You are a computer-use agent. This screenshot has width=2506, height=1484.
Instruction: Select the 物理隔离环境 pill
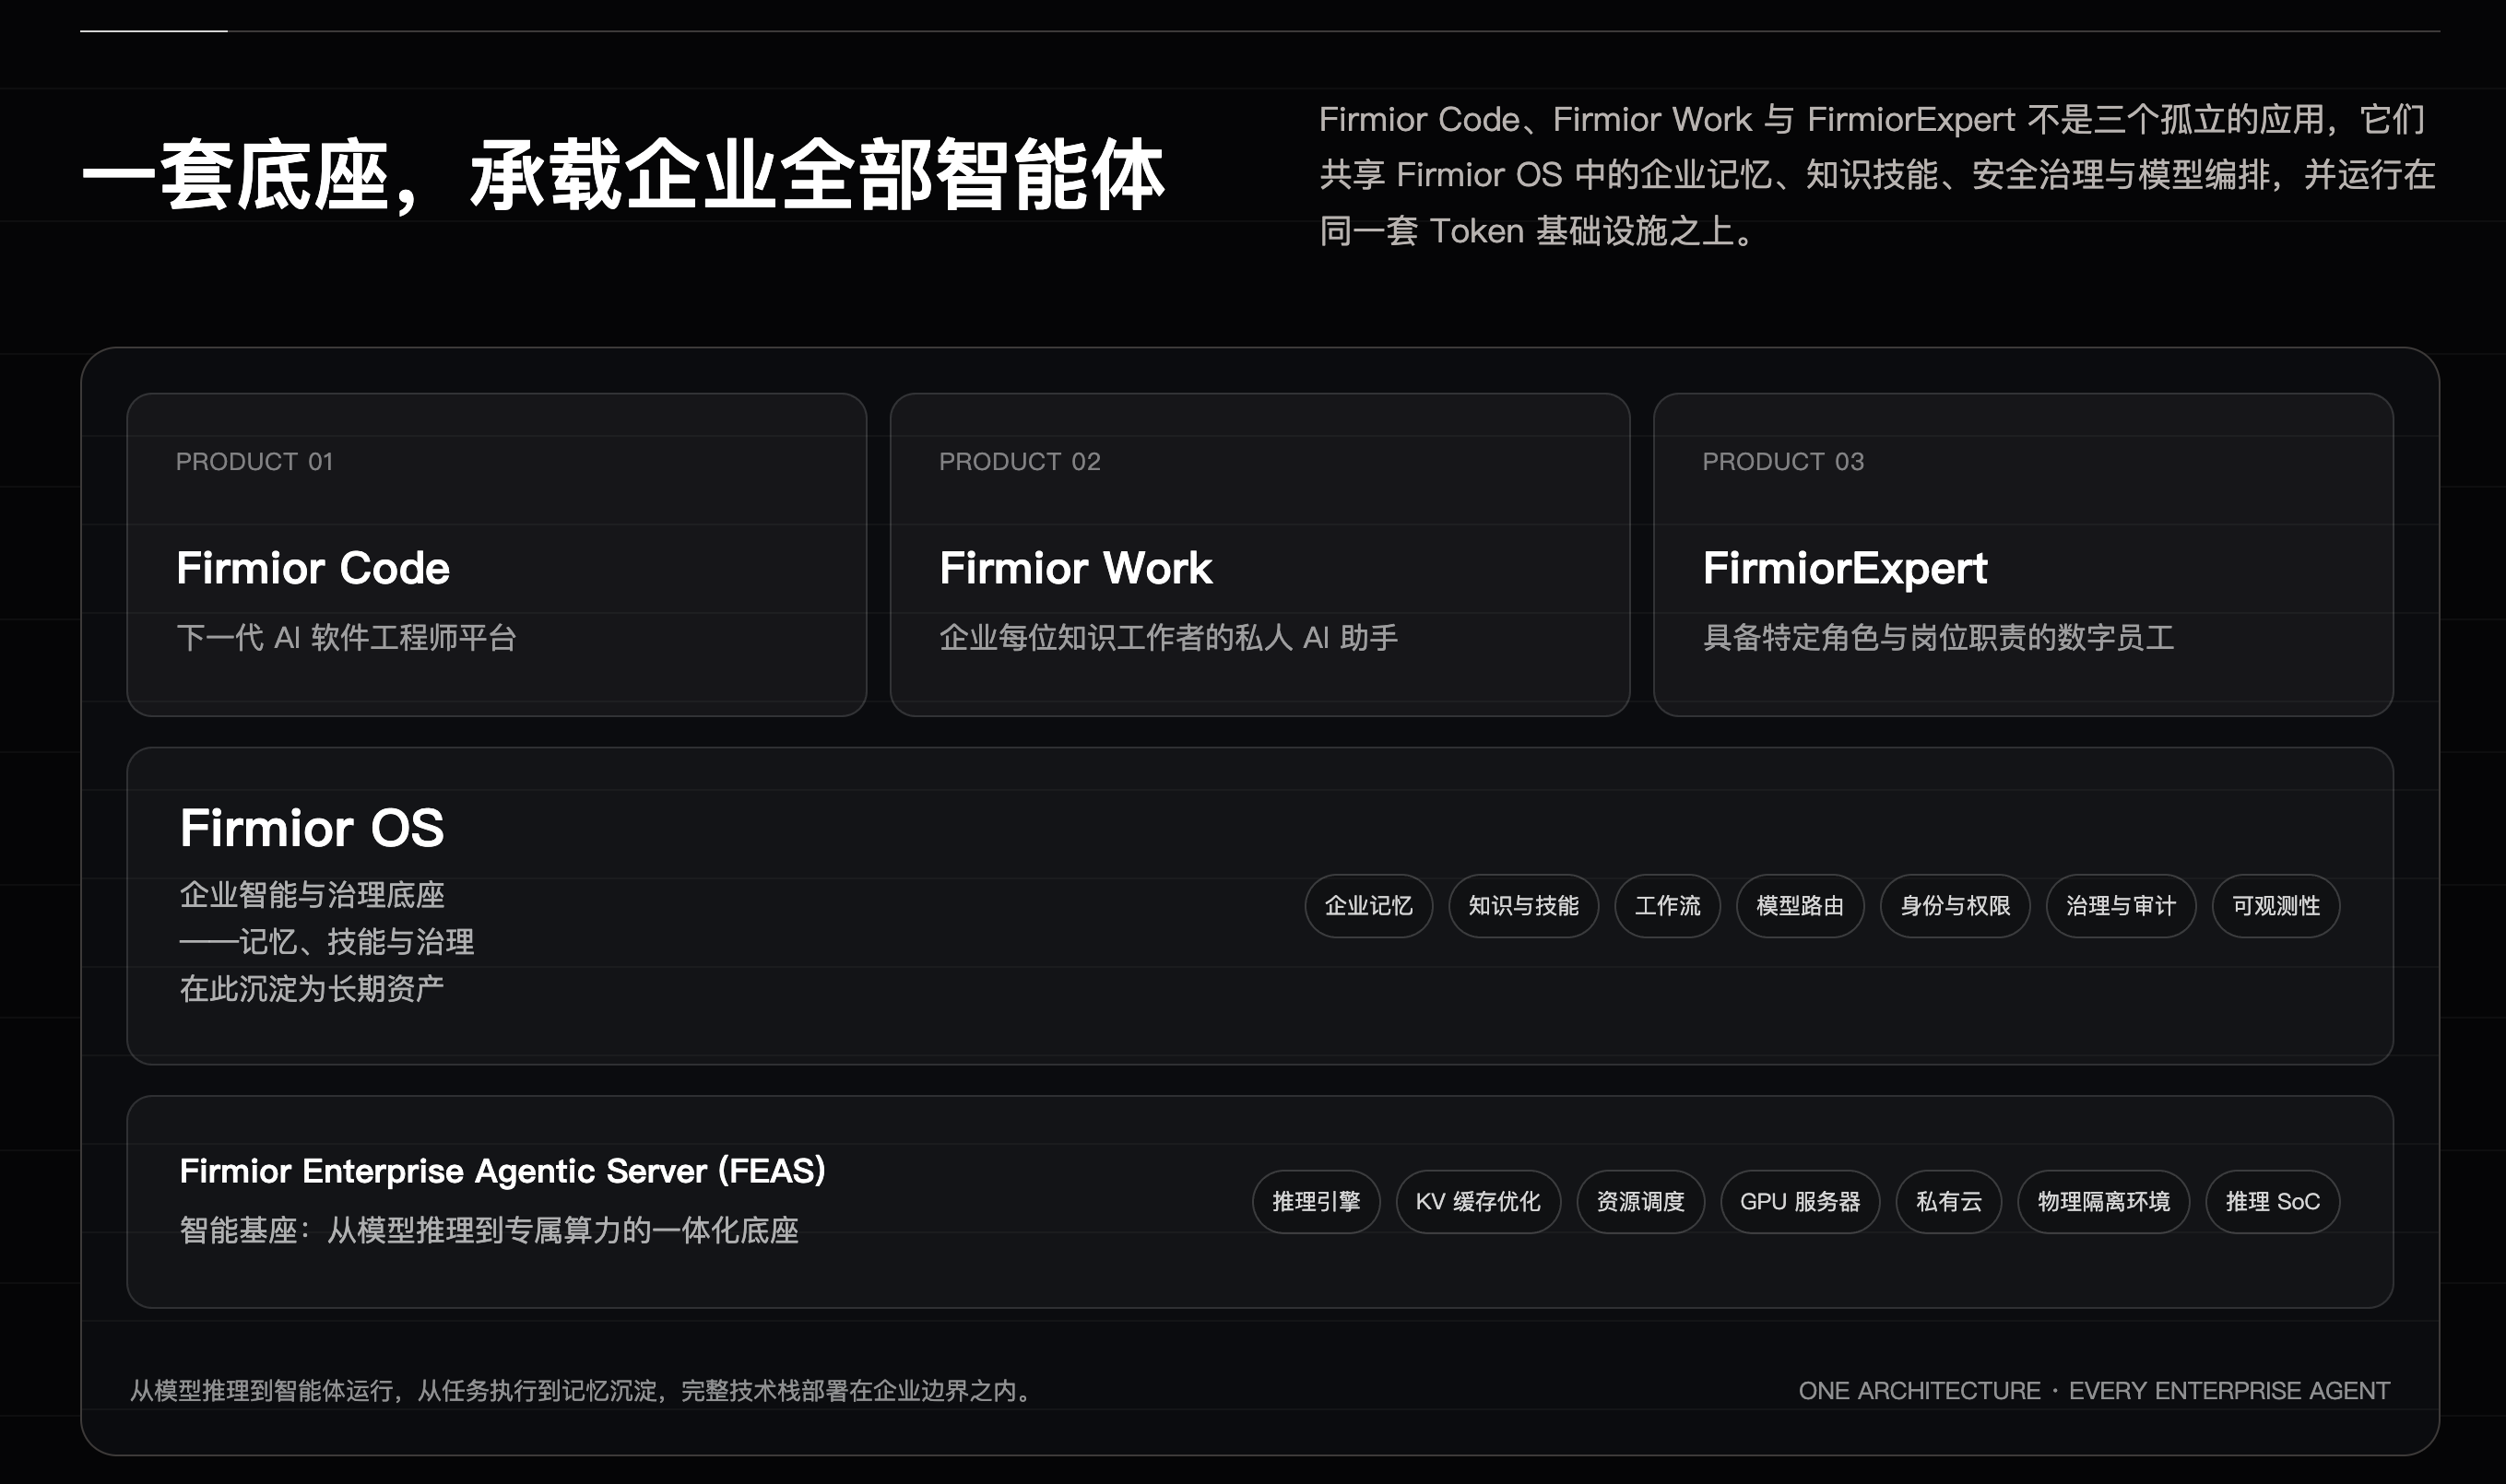(2104, 1202)
